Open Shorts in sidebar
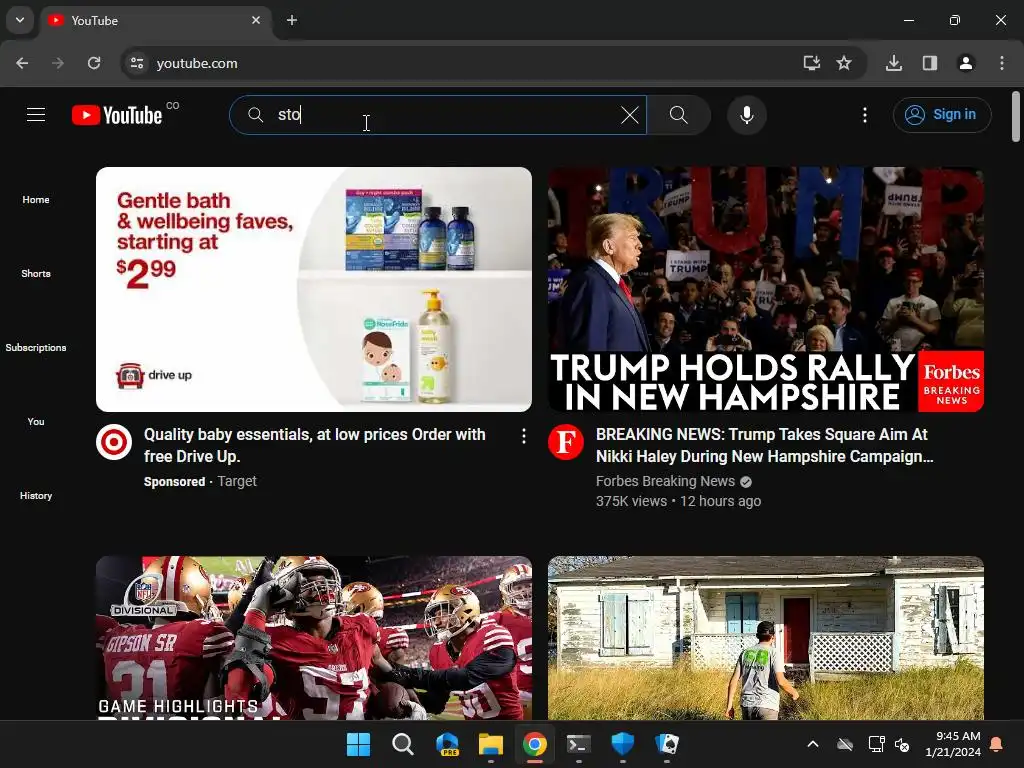 [36, 274]
